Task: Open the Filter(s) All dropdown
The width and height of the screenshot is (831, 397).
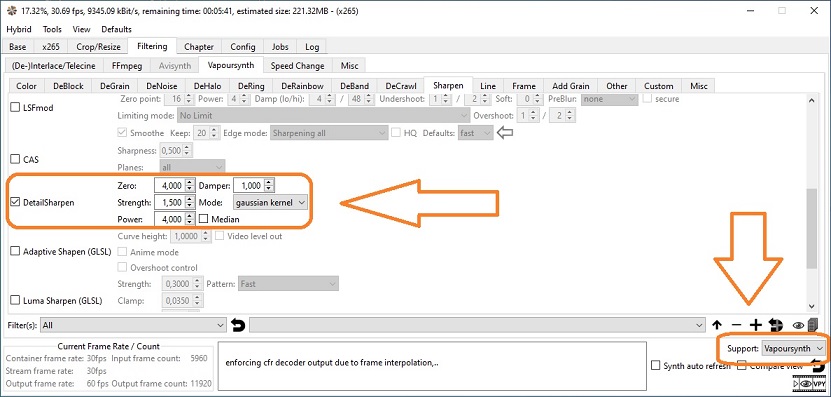Action: 134,325
